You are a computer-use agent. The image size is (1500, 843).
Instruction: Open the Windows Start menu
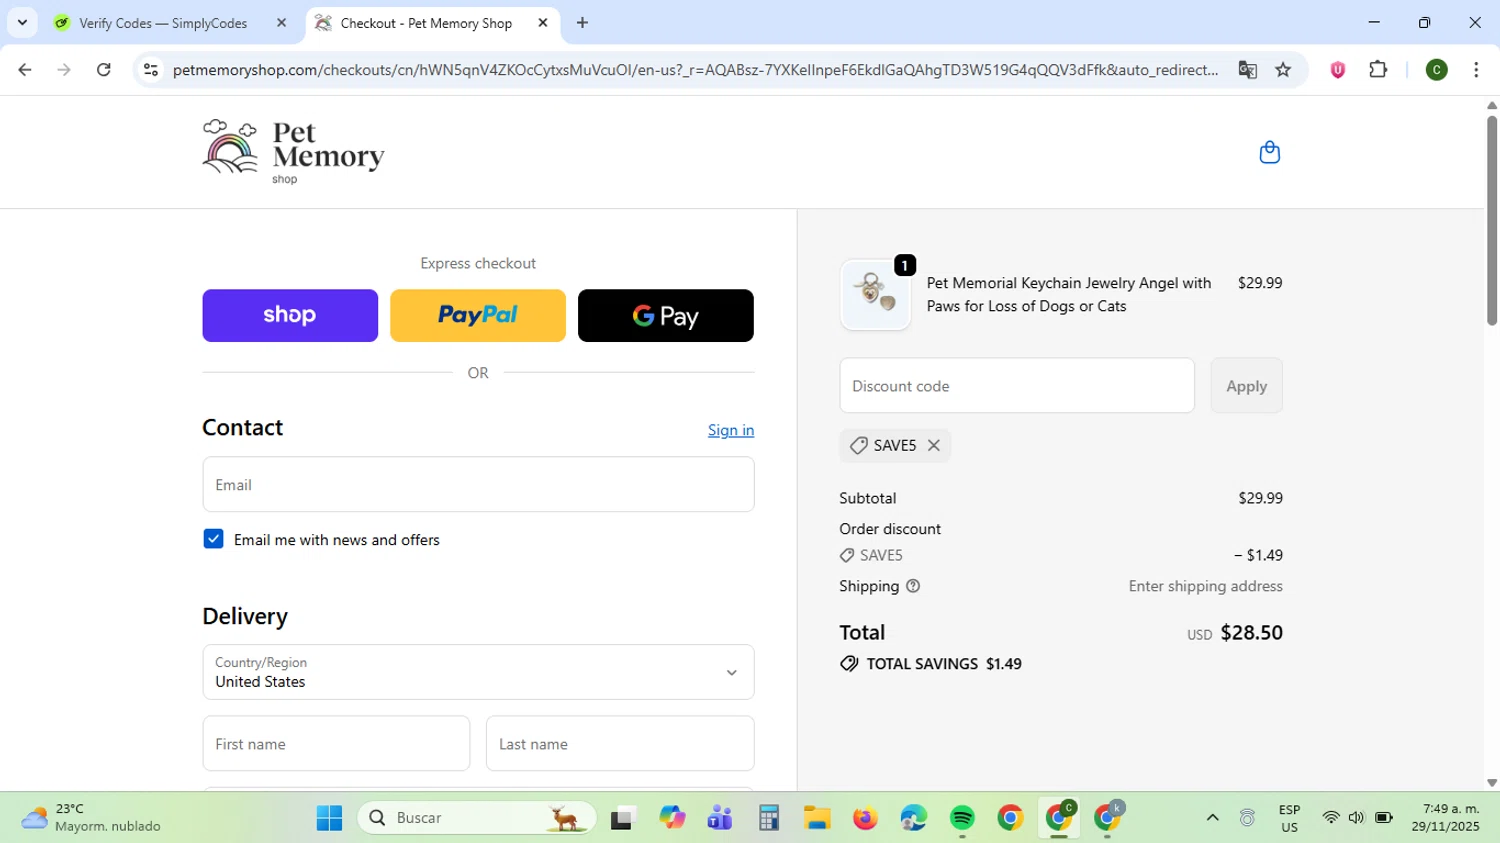pyautogui.click(x=329, y=818)
